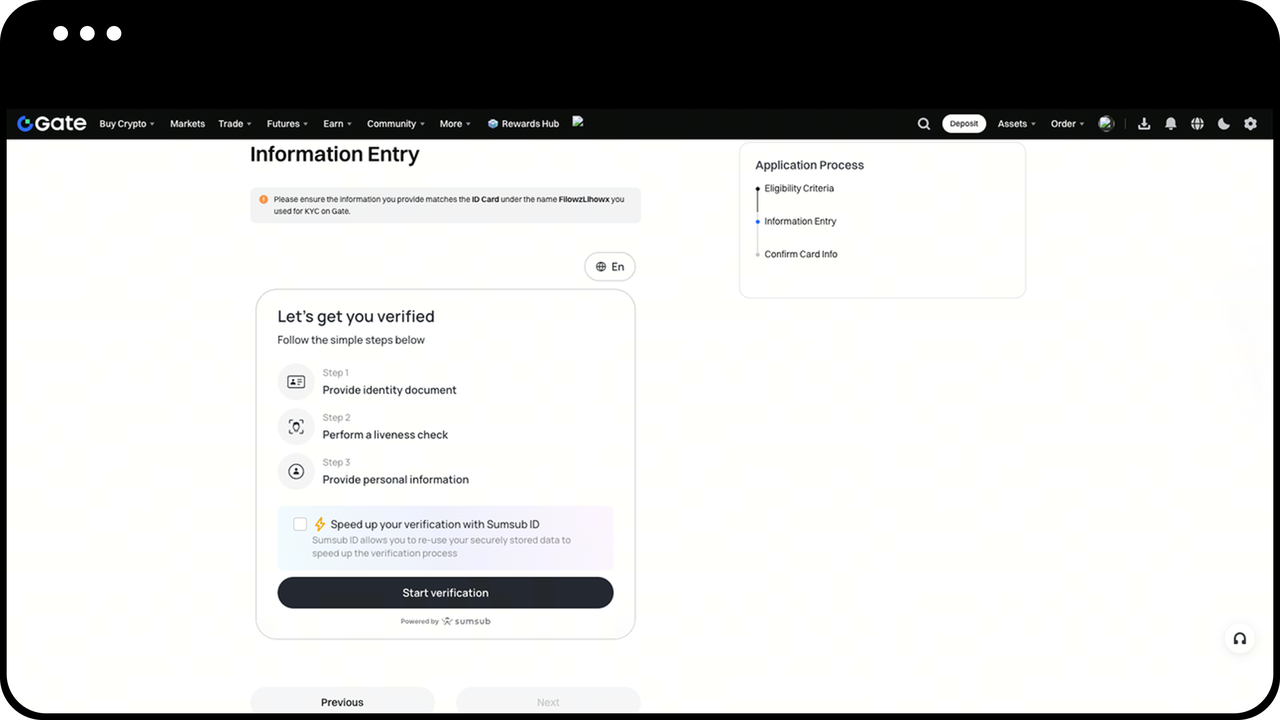Click the Start verification button

(445, 593)
